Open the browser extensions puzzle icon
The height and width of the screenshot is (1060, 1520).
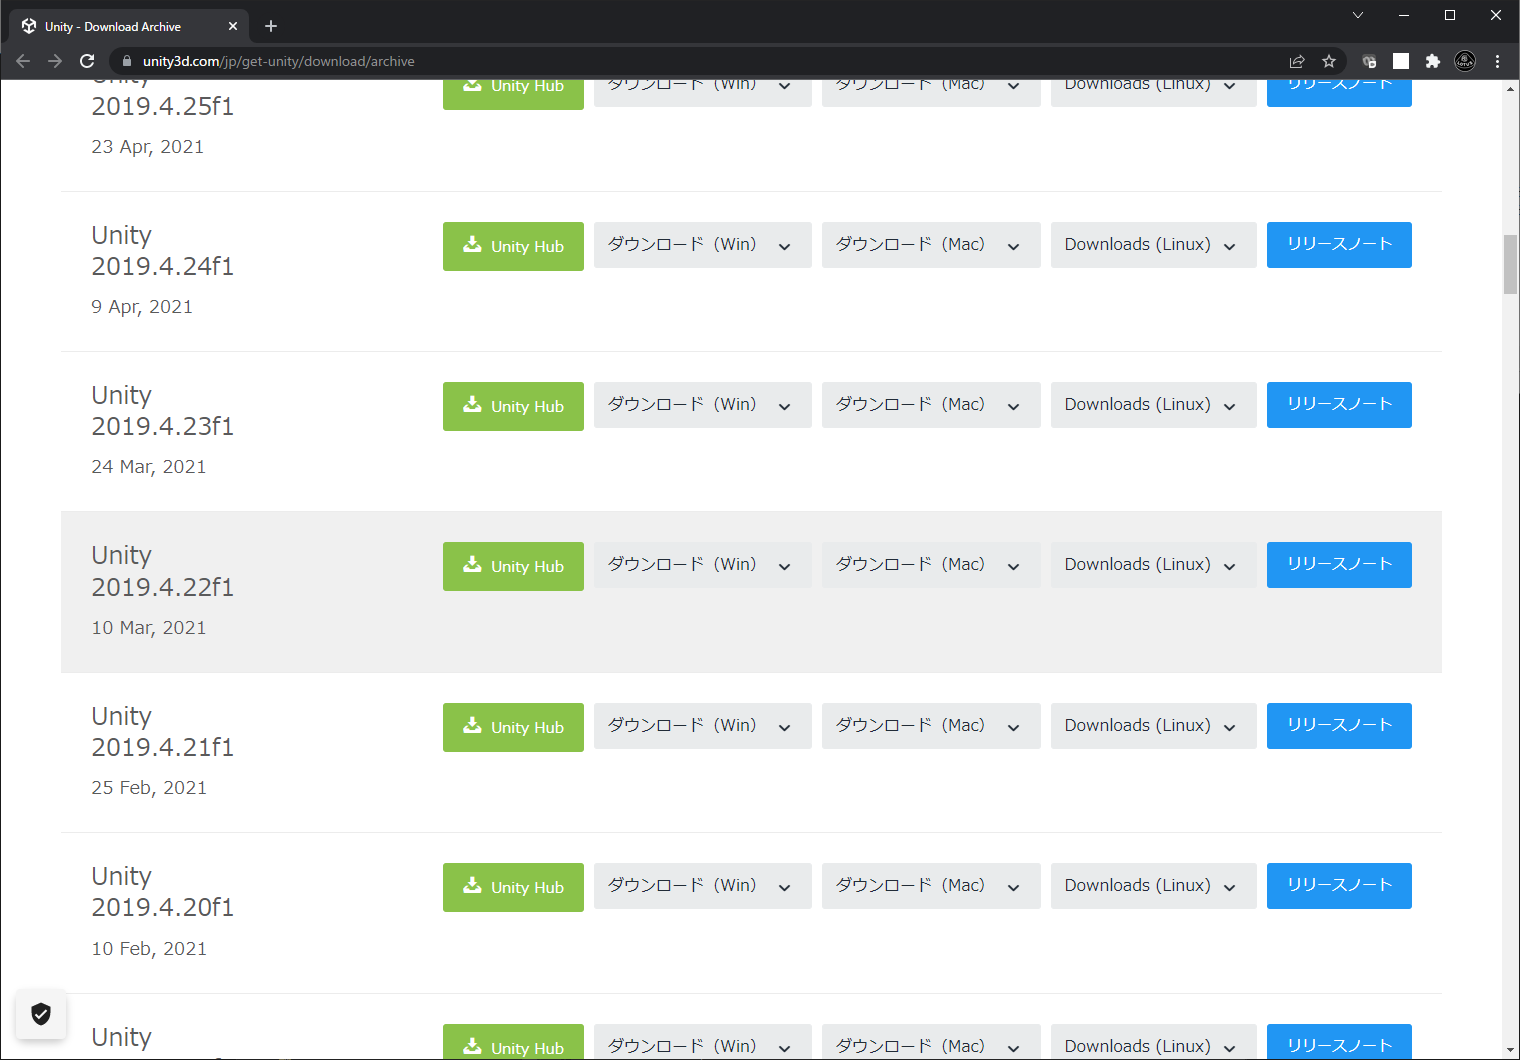pyautogui.click(x=1432, y=61)
